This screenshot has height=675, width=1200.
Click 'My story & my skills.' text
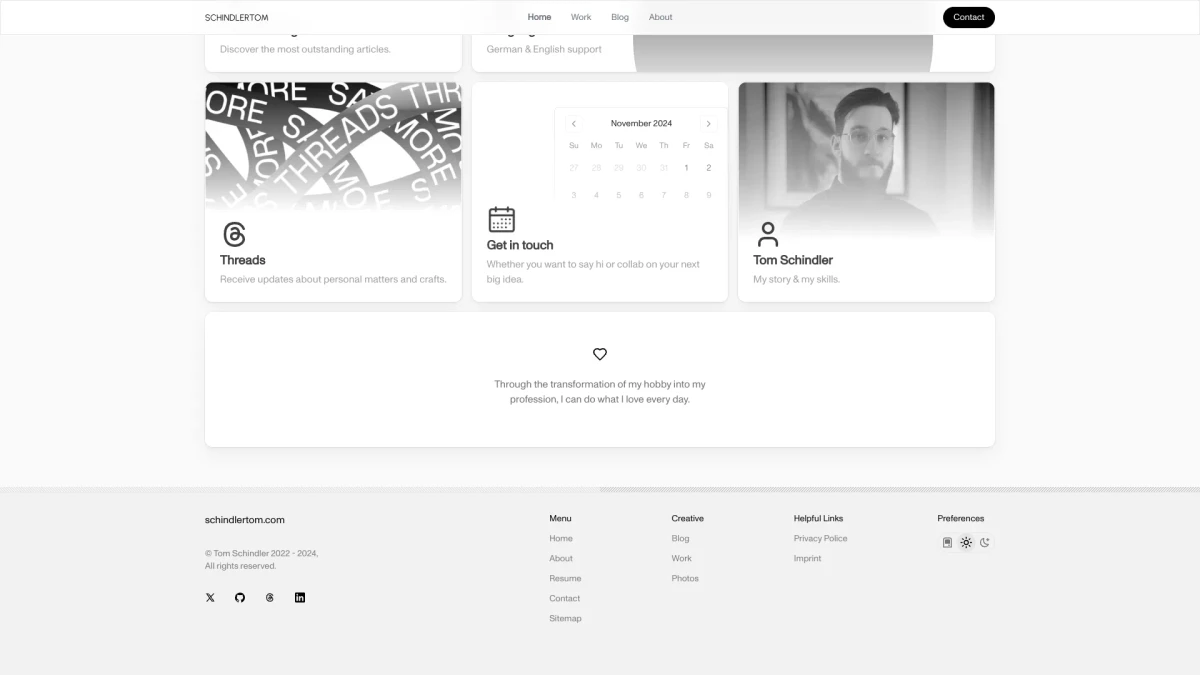(797, 280)
